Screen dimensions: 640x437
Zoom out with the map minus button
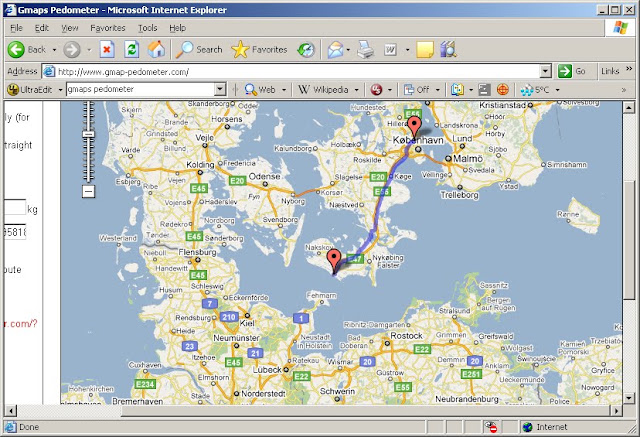89,191
